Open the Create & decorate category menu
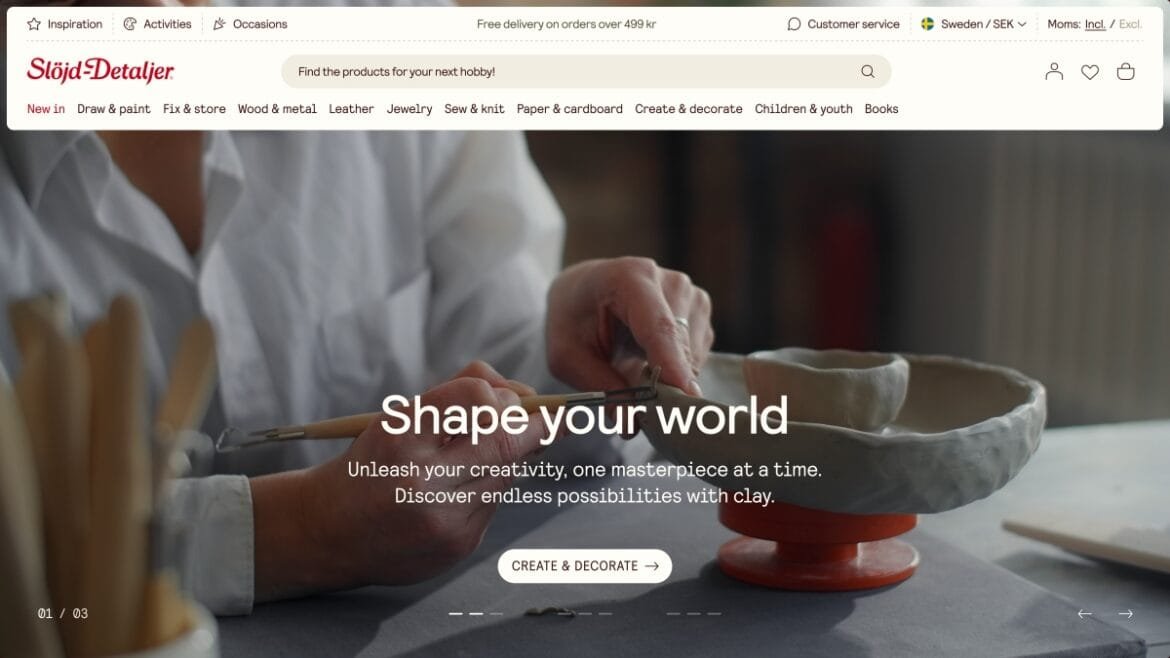 pos(688,109)
